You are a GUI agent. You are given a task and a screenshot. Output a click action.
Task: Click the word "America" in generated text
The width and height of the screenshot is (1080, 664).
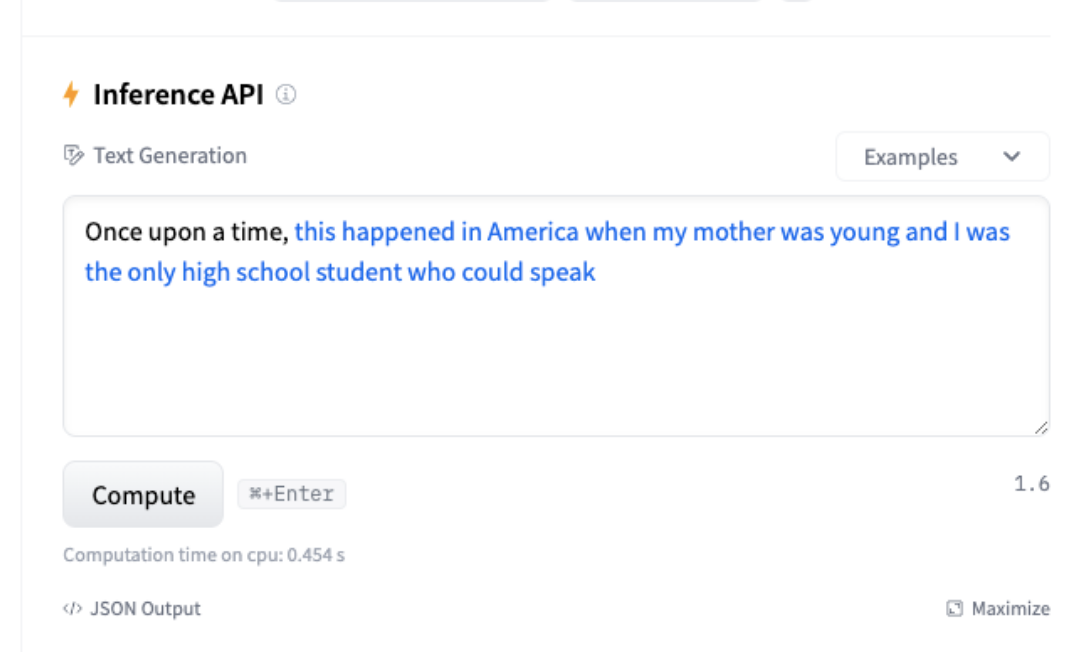coord(533,232)
